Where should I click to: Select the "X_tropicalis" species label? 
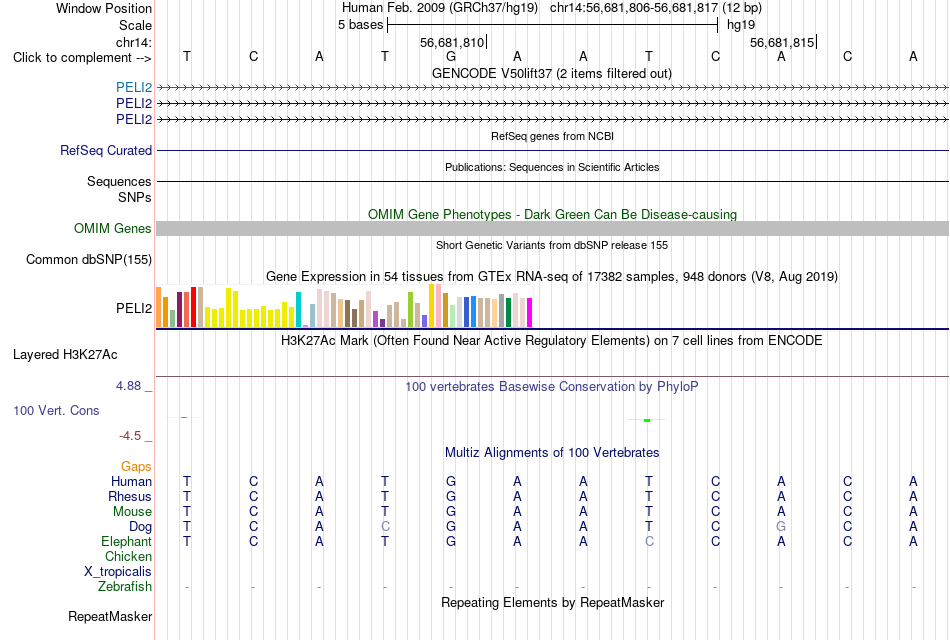coord(118,572)
